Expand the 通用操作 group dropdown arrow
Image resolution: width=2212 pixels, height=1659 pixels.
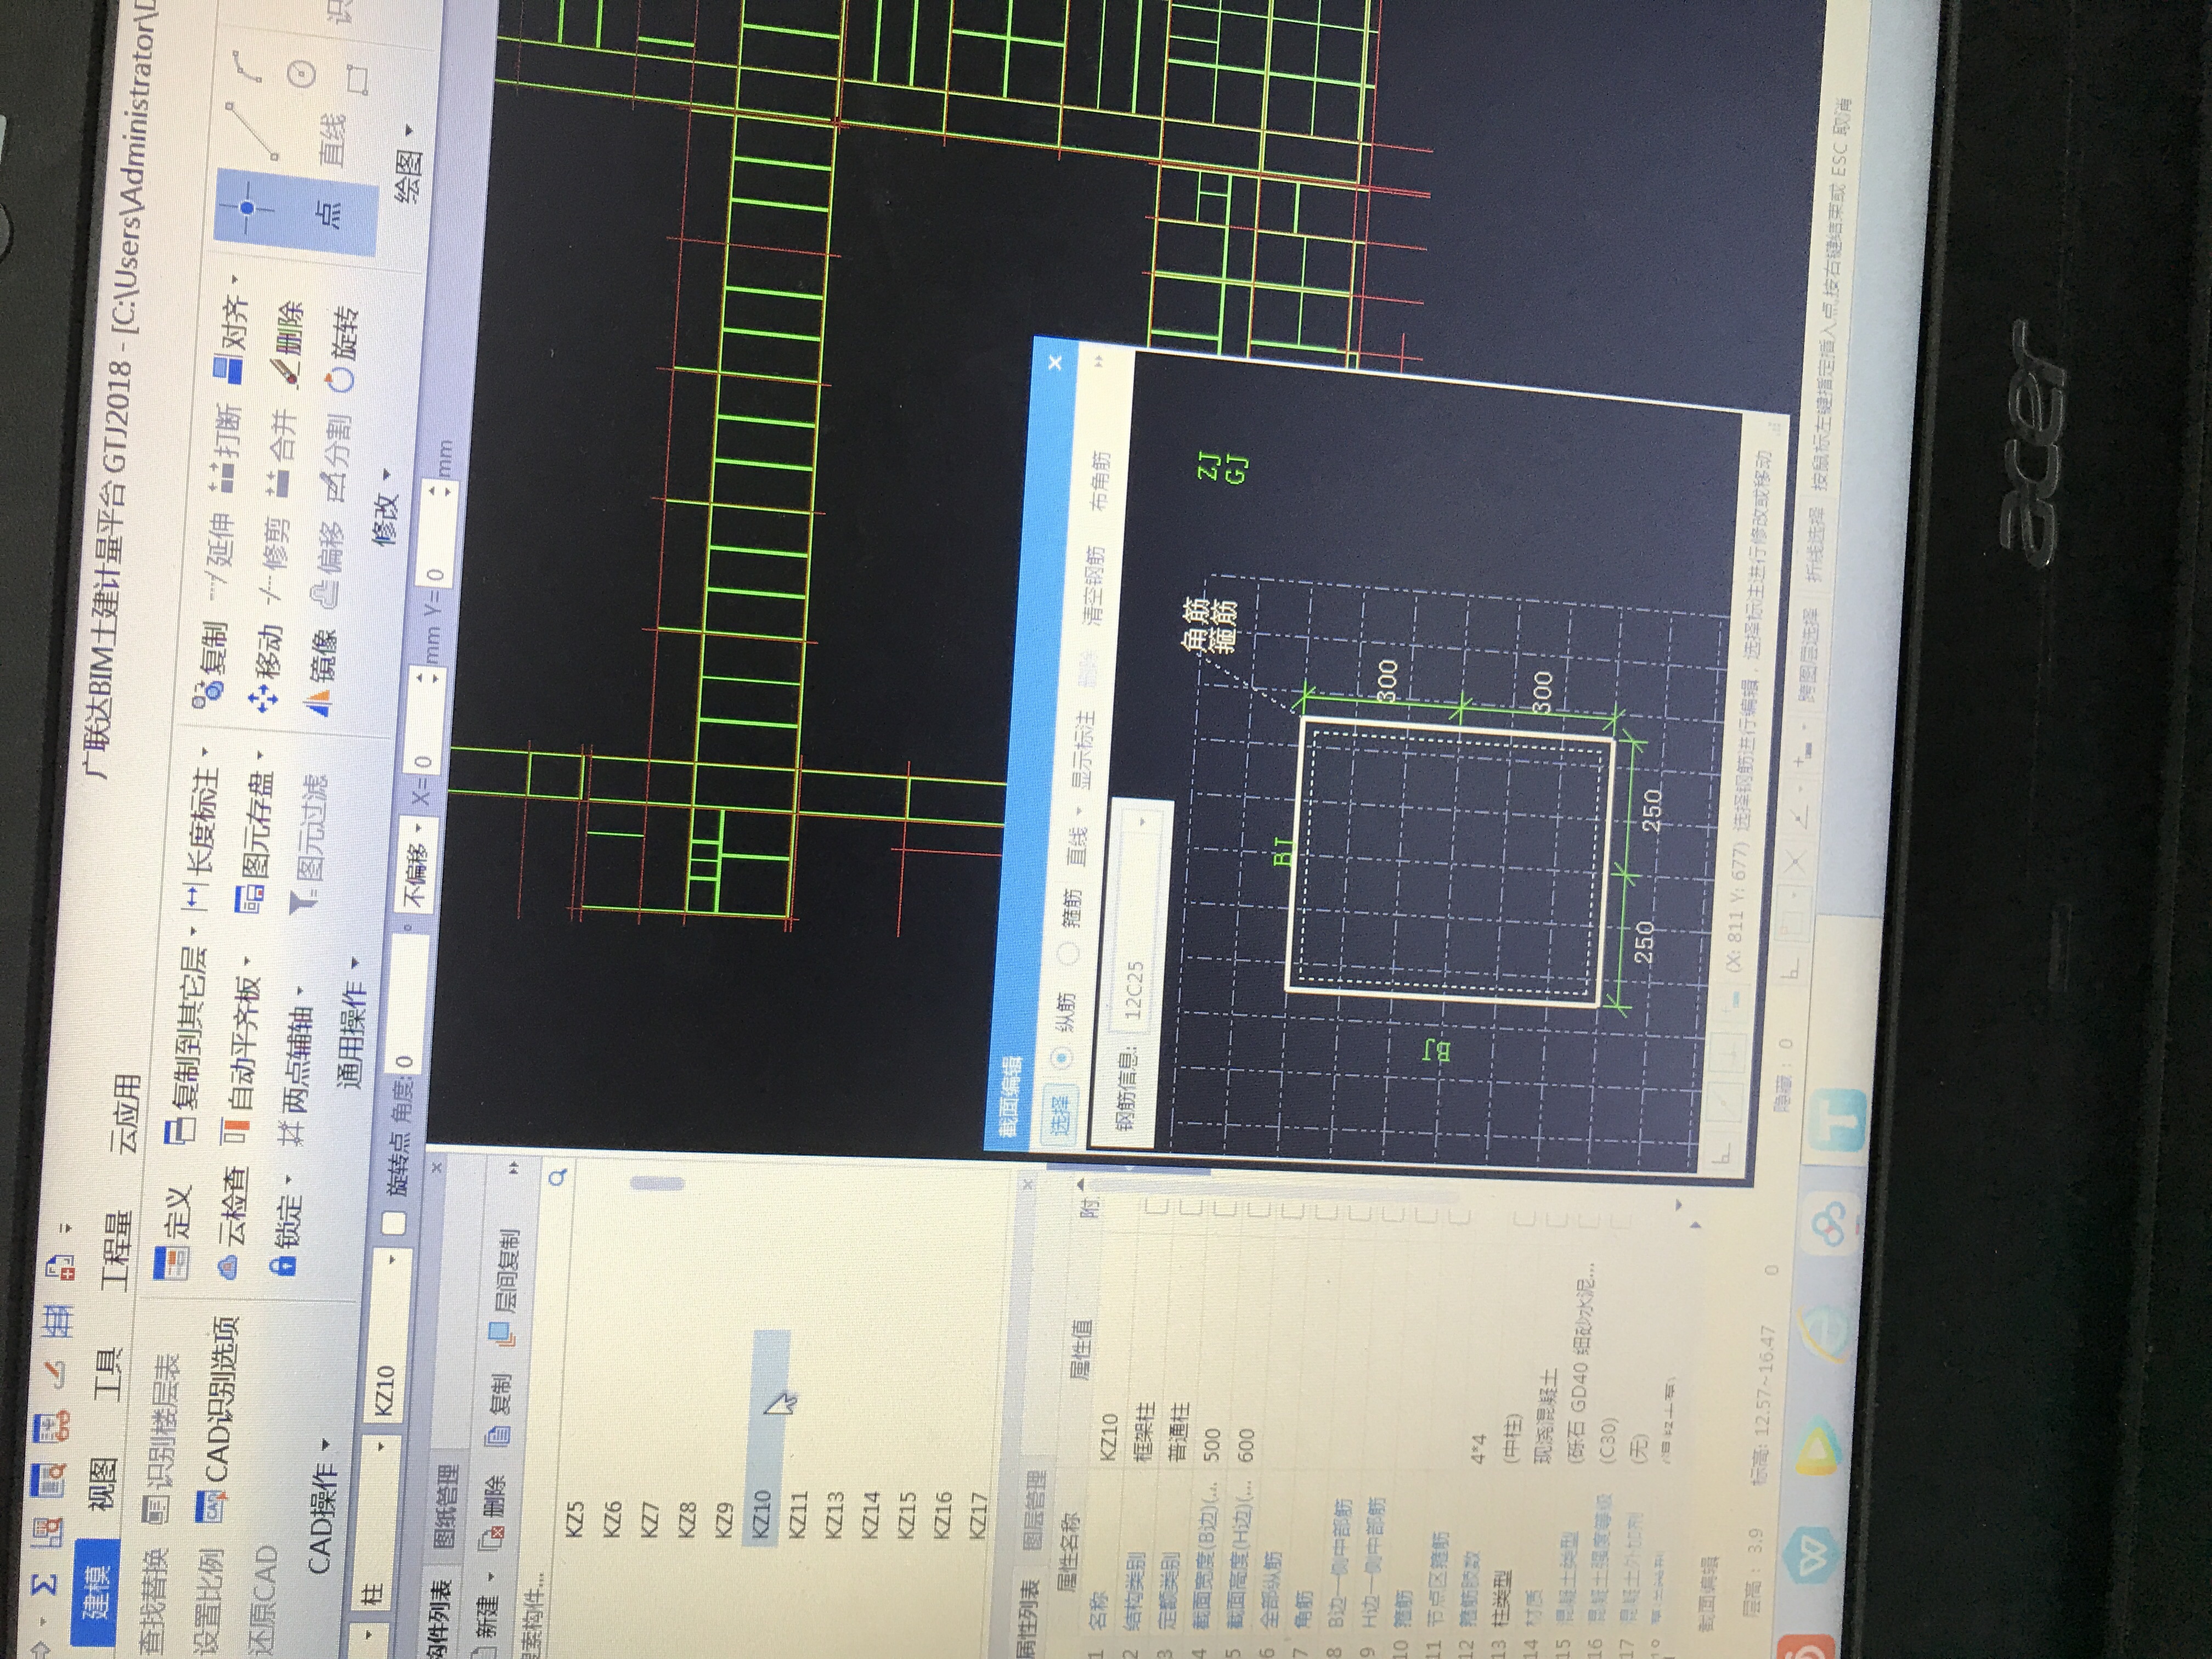pos(356,962)
